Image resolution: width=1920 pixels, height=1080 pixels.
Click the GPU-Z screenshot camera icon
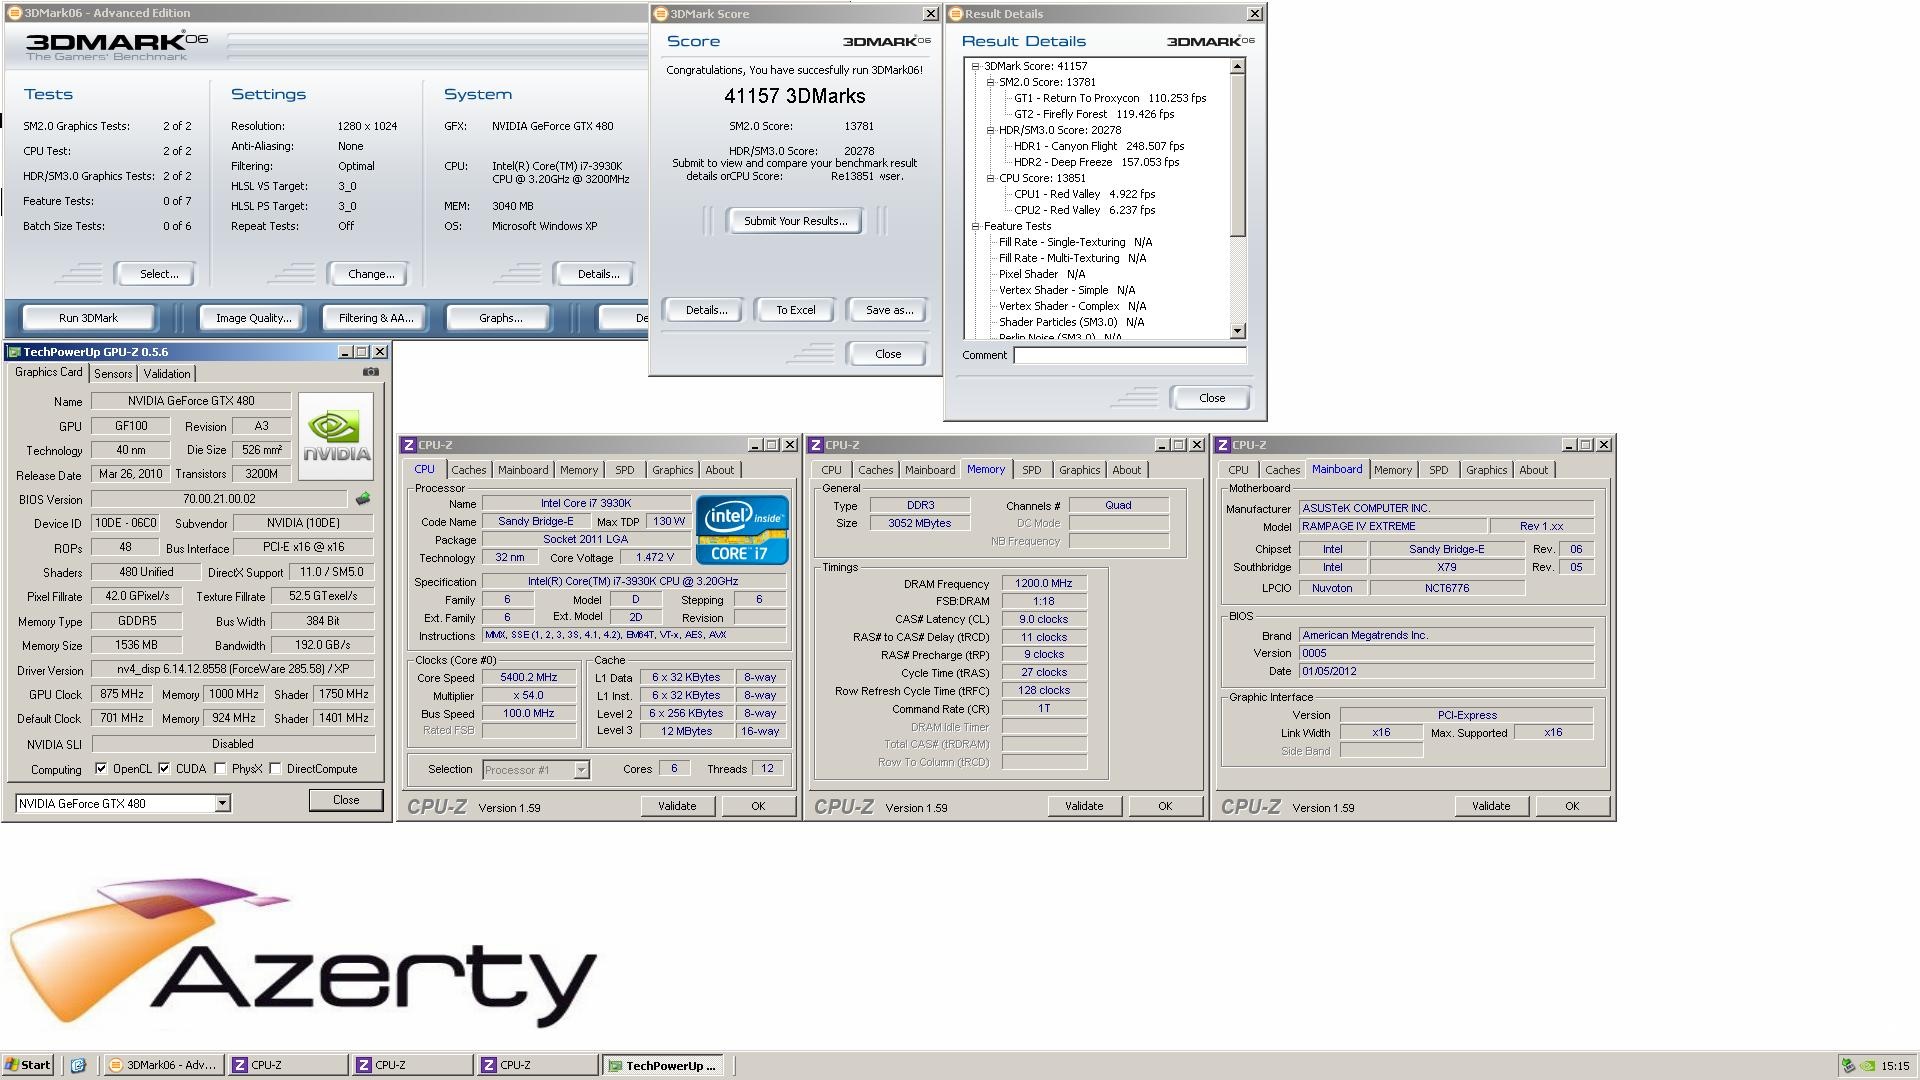tap(371, 372)
